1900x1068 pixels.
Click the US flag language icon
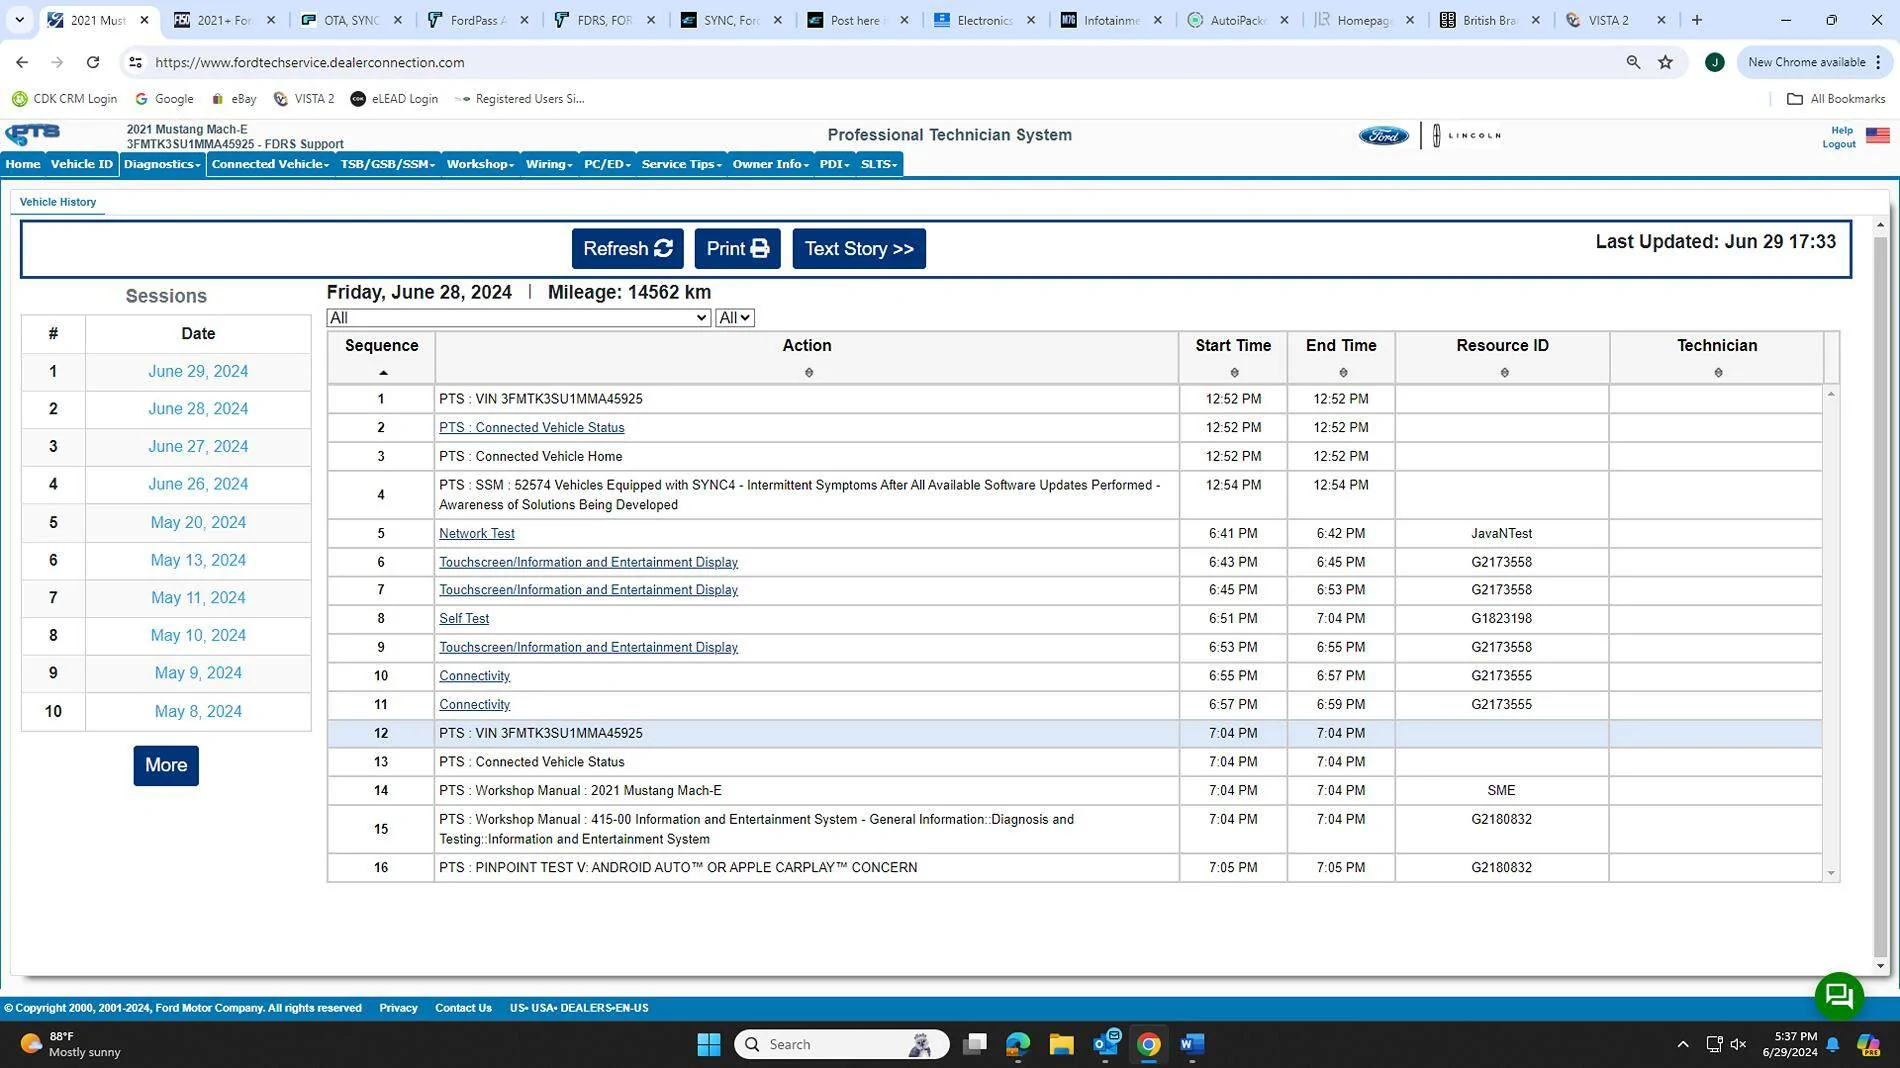[x=1877, y=136]
